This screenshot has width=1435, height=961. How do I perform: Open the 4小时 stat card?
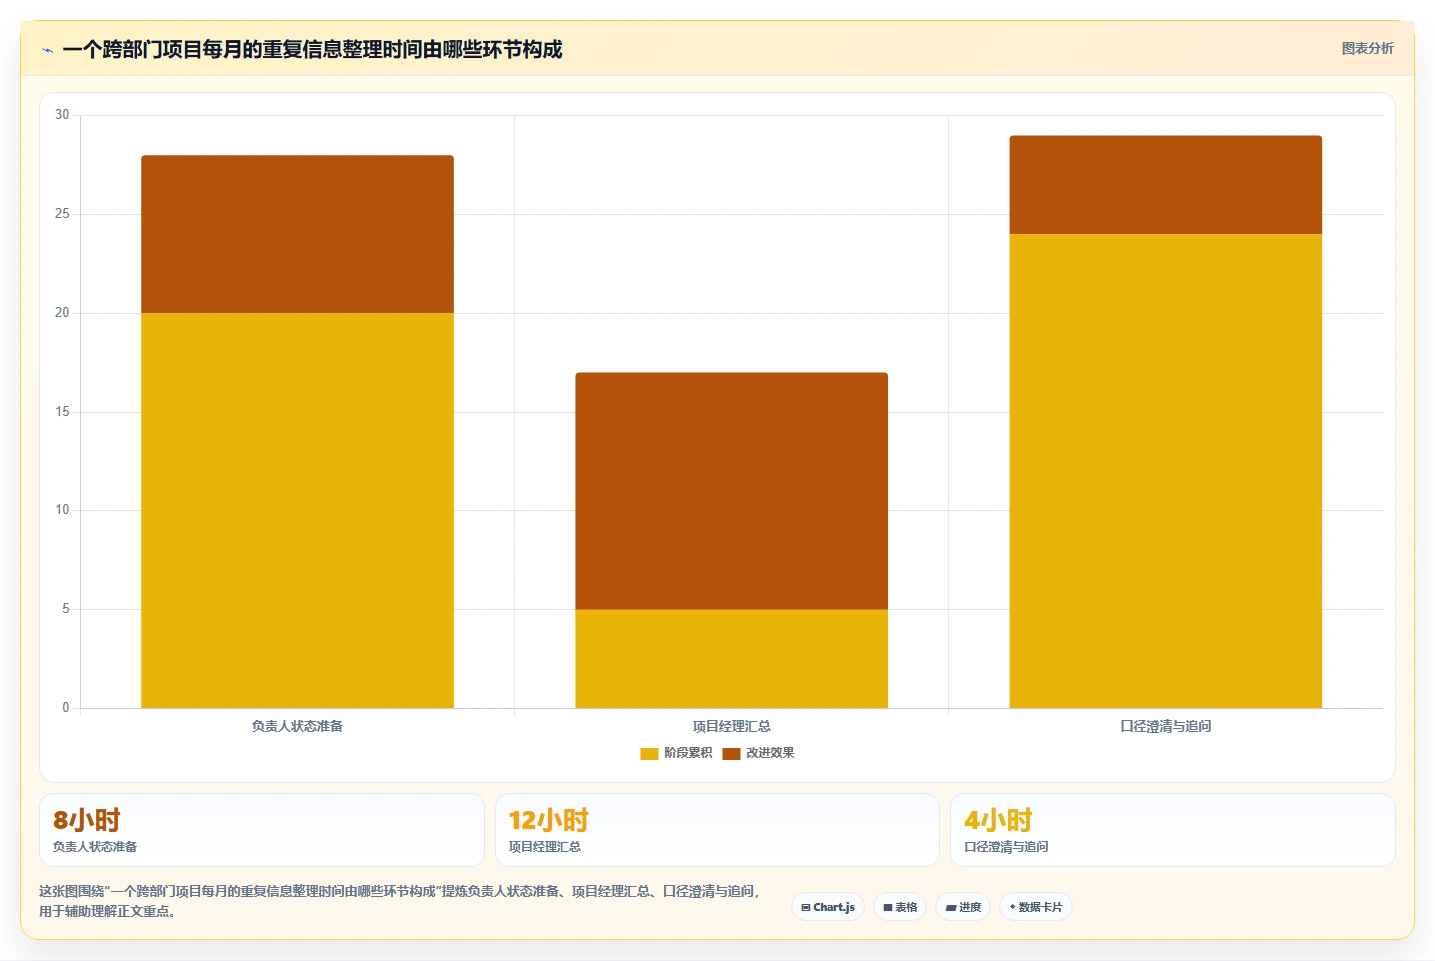(1172, 830)
